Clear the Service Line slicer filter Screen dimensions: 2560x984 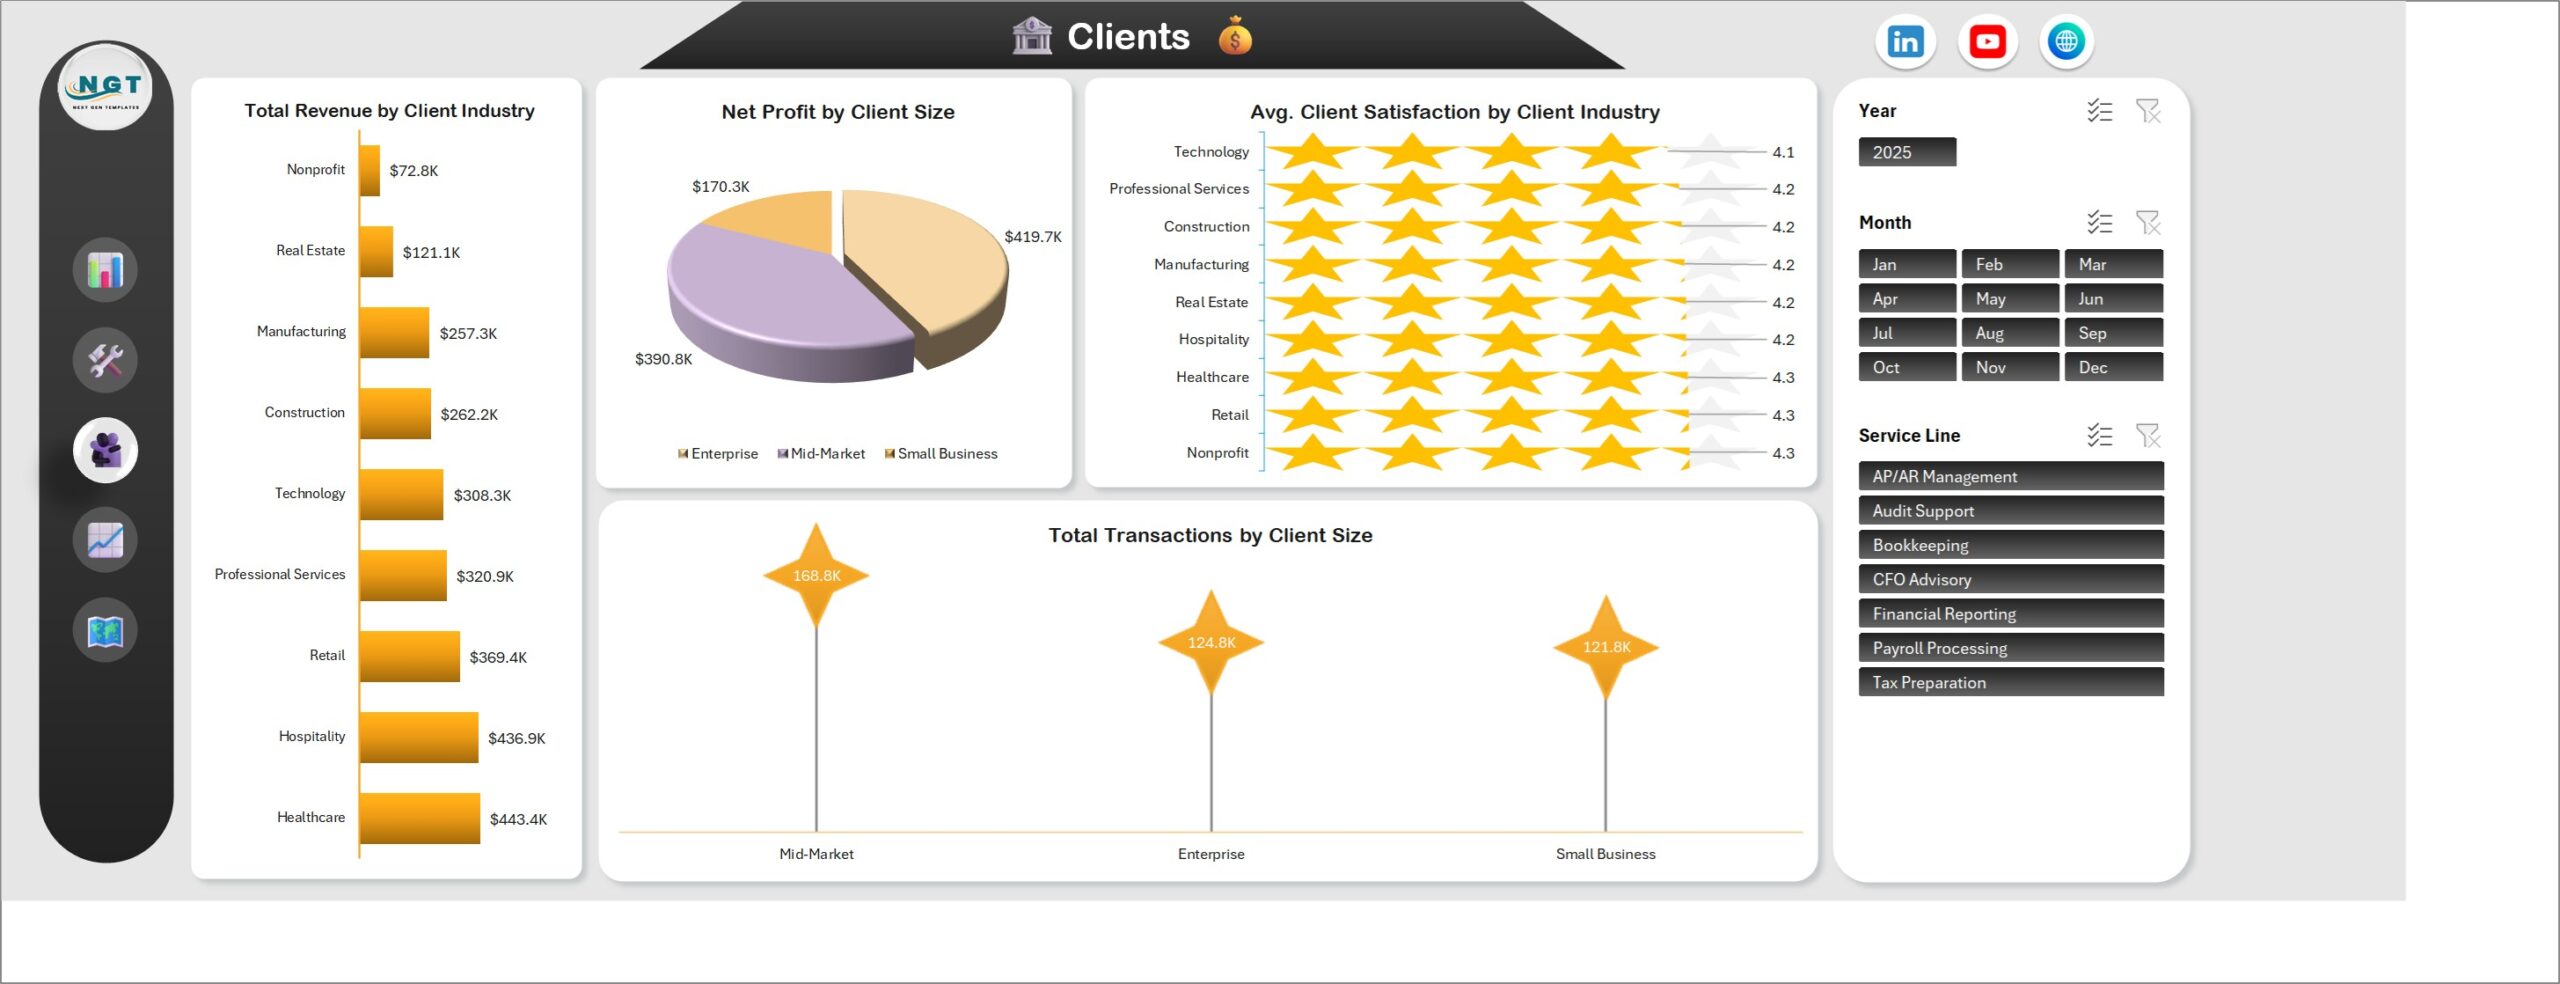point(2148,435)
